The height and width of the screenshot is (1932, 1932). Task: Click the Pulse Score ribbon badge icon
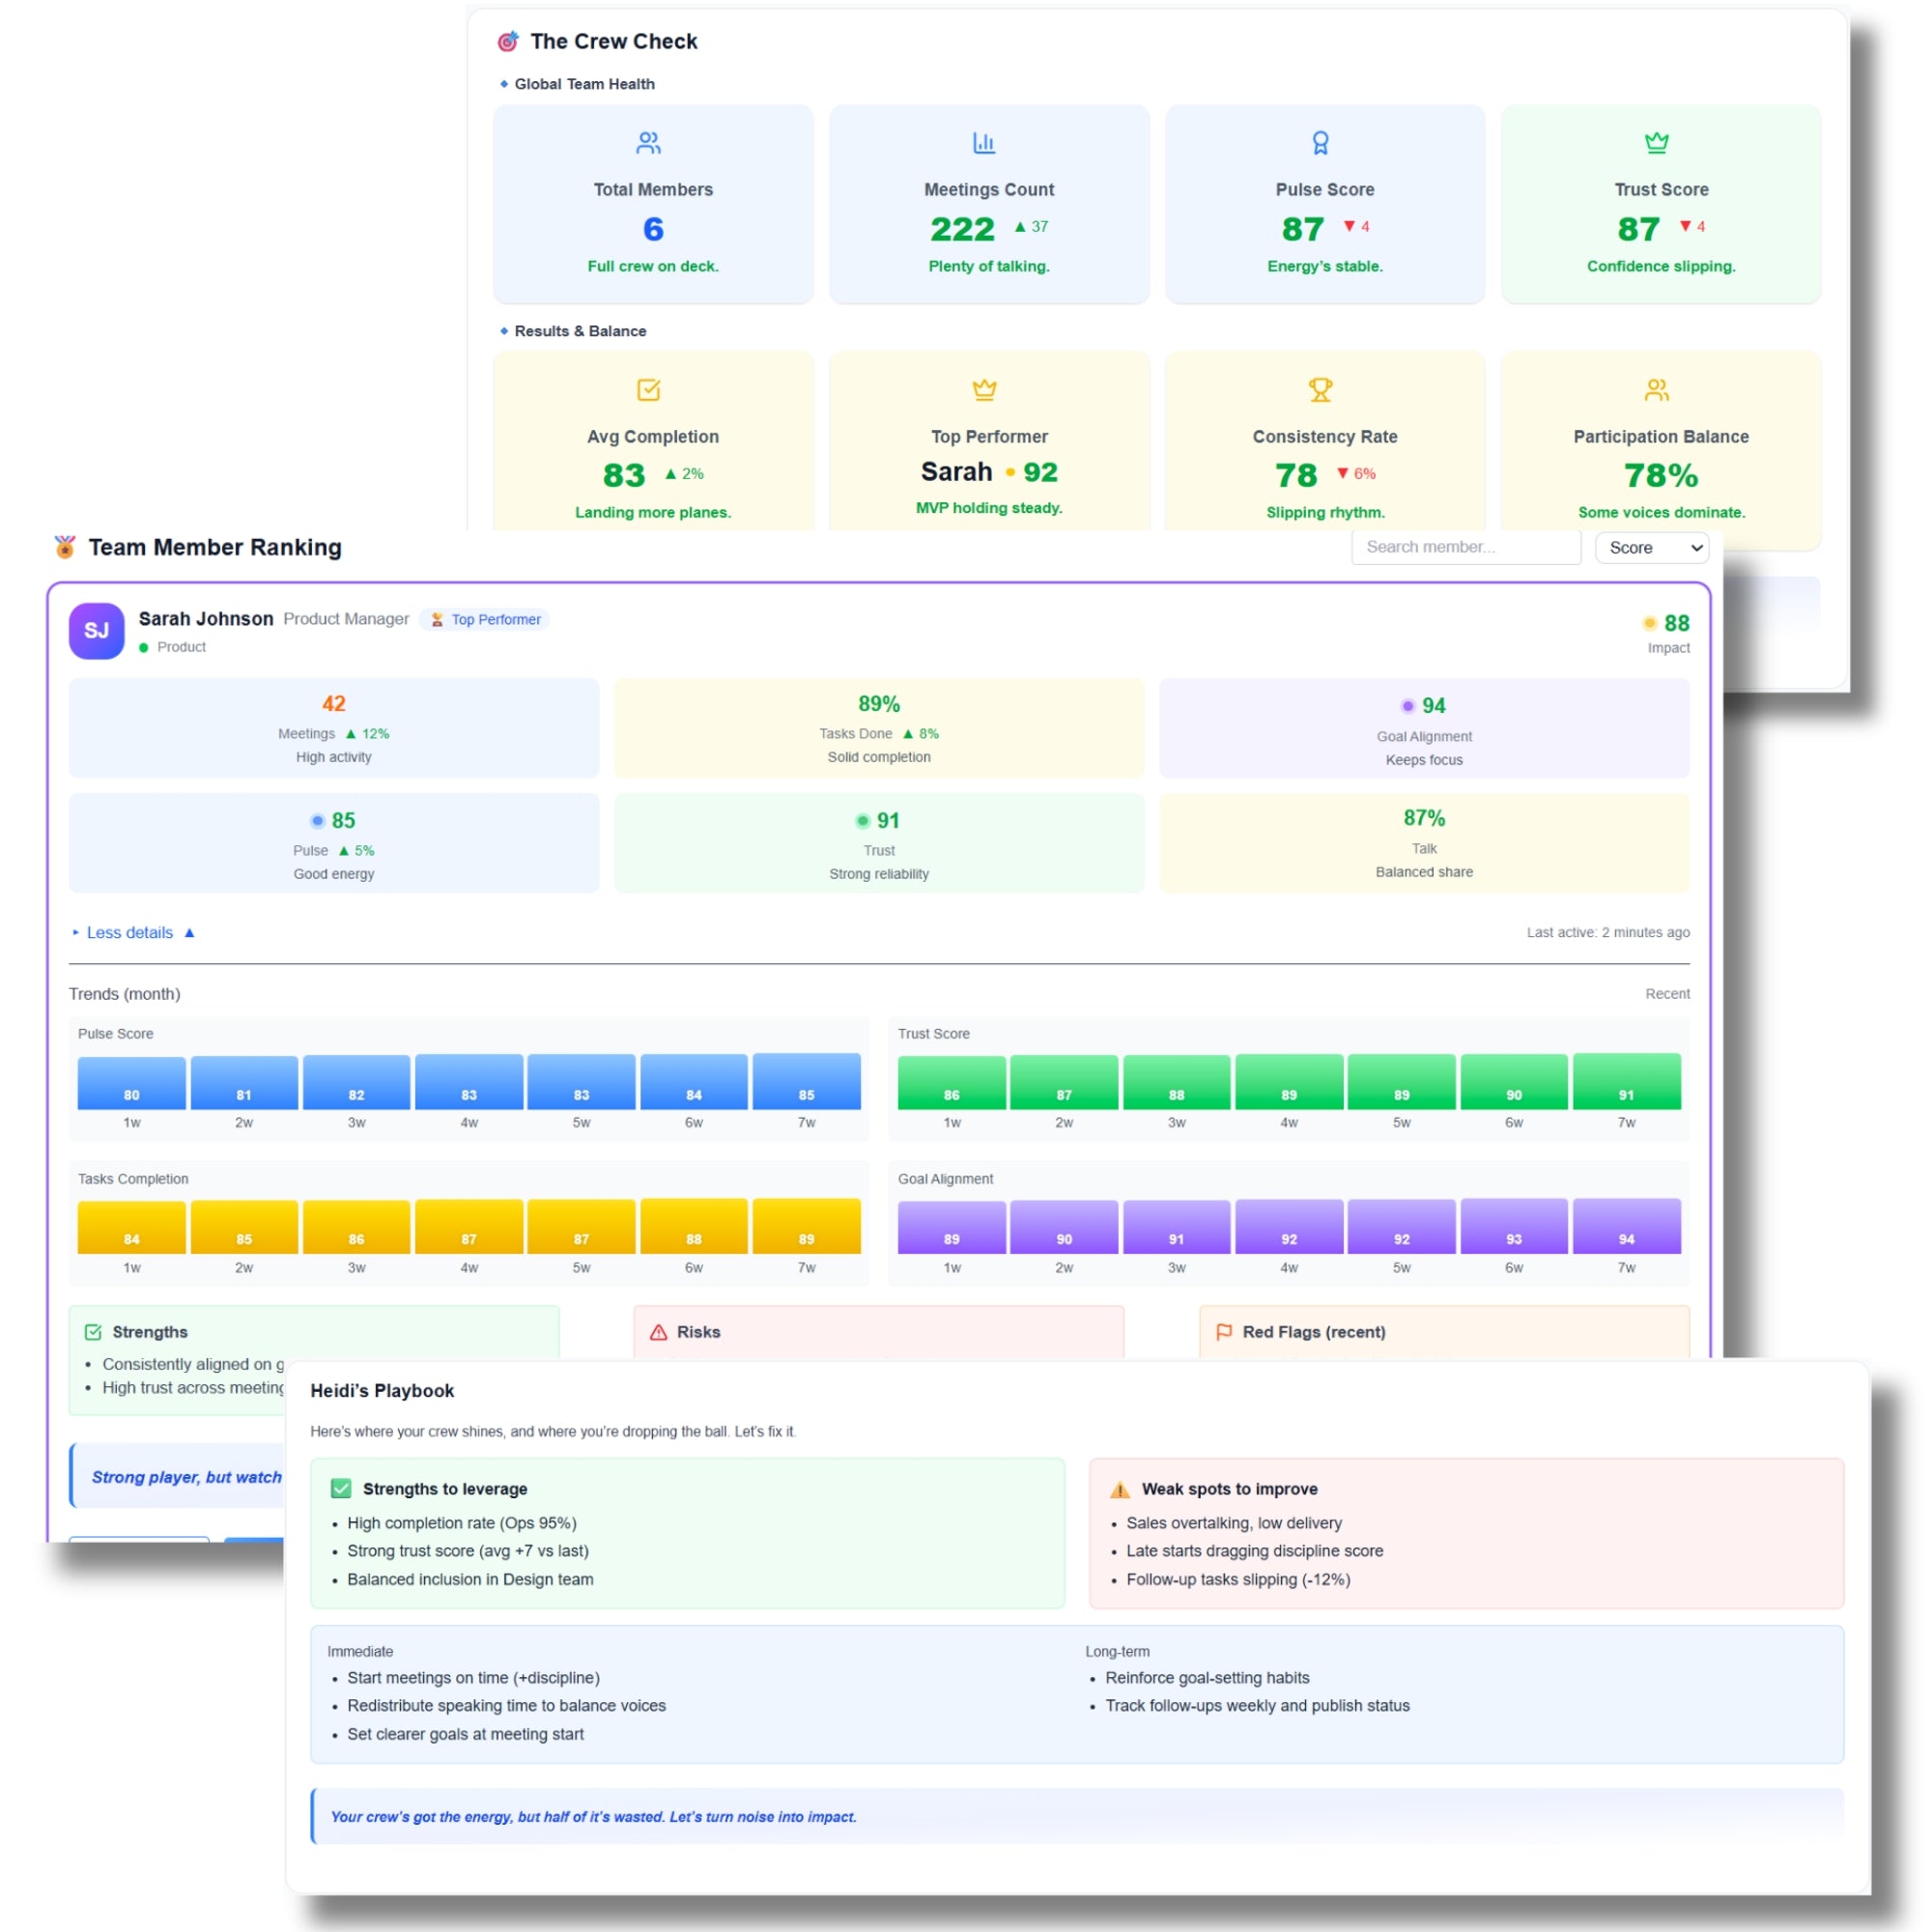[1320, 143]
